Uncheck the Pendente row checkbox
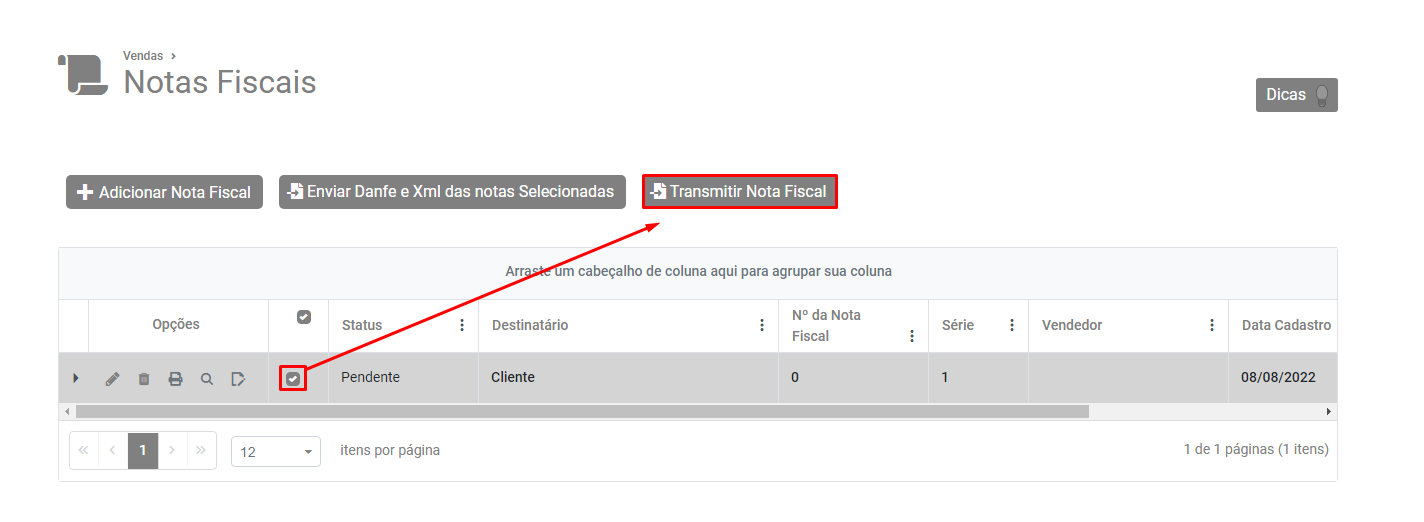The height and width of the screenshot is (522, 1424). point(293,379)
